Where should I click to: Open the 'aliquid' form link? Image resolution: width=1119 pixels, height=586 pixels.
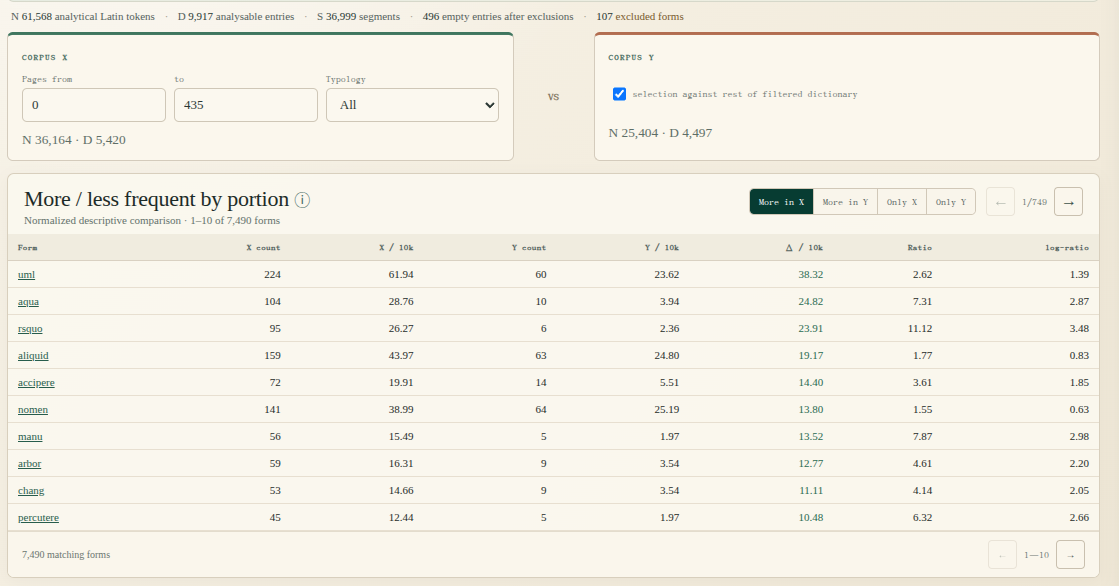point(33,355)
